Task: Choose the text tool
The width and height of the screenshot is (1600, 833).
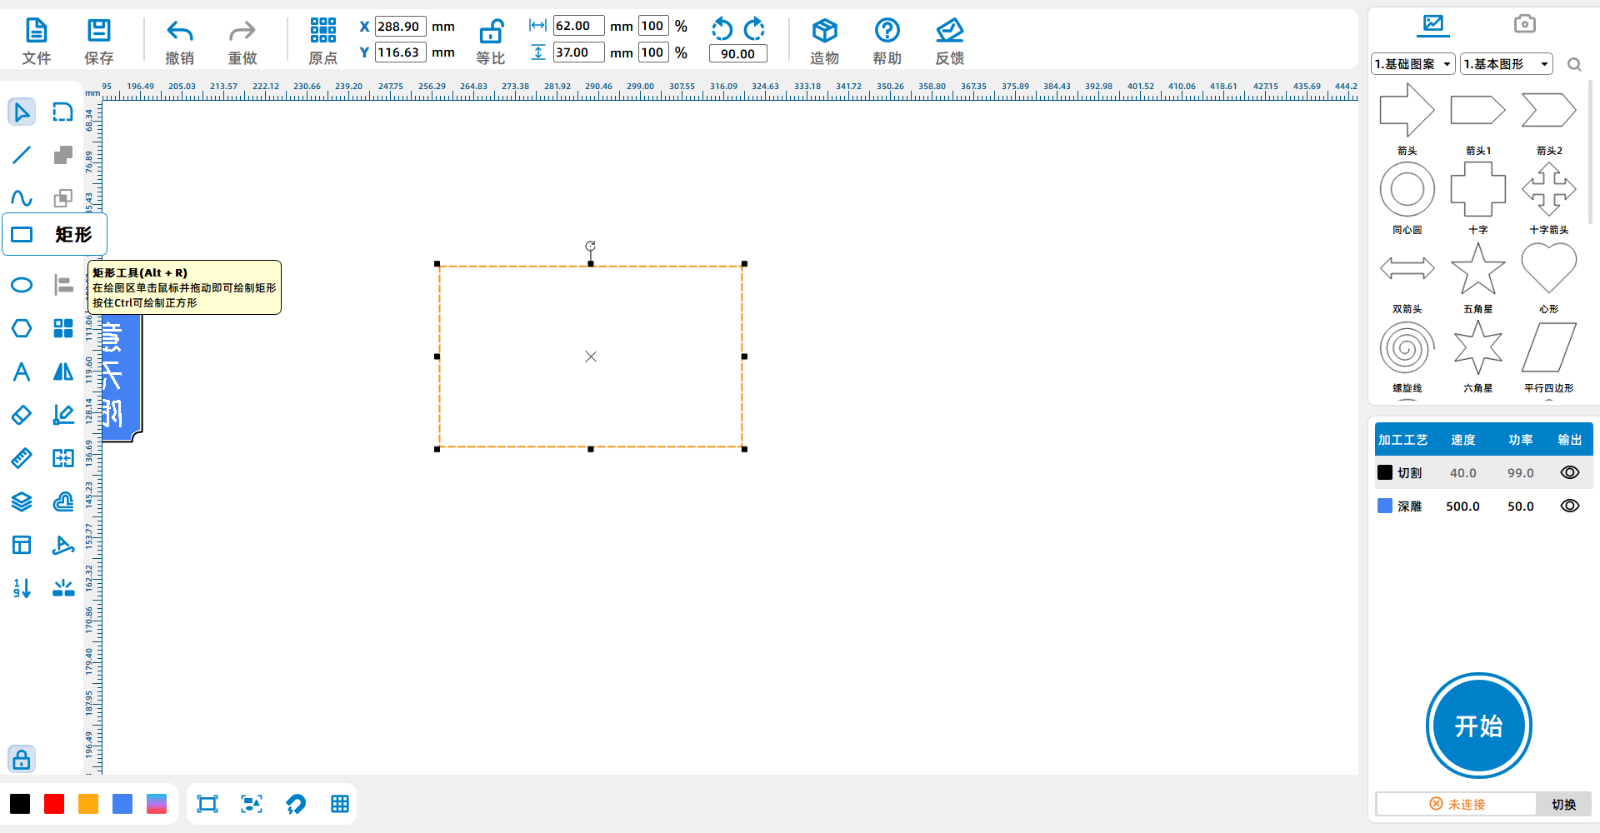Action: 21,372
